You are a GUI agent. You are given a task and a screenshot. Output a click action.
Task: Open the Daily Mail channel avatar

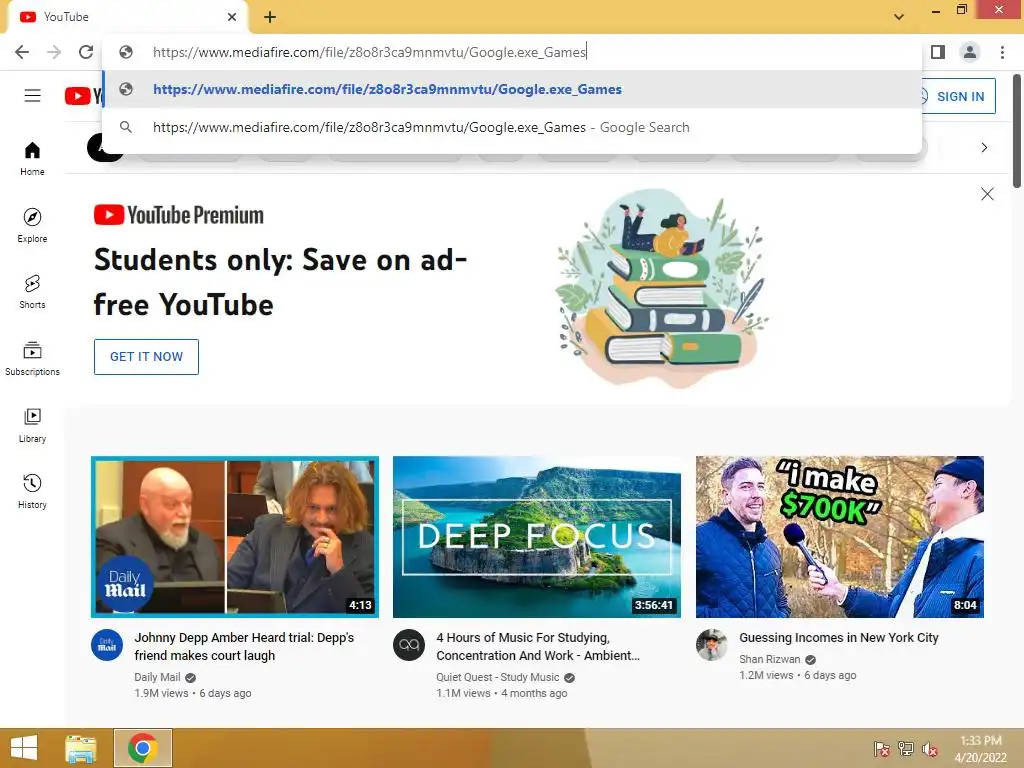[107, 645]
